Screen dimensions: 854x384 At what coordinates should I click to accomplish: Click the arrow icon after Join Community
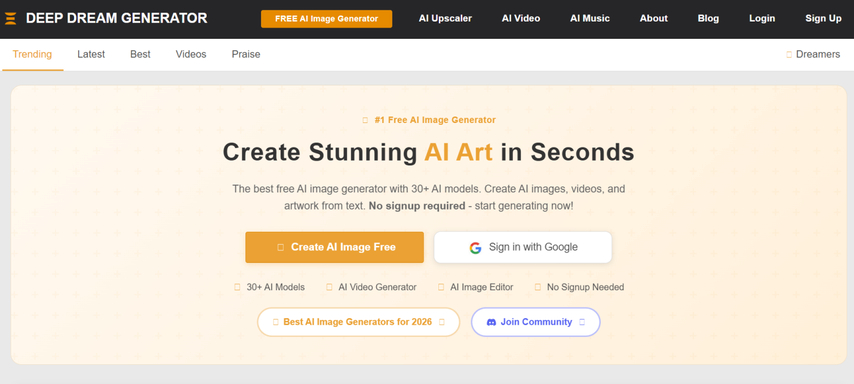[x=582, y=322]
